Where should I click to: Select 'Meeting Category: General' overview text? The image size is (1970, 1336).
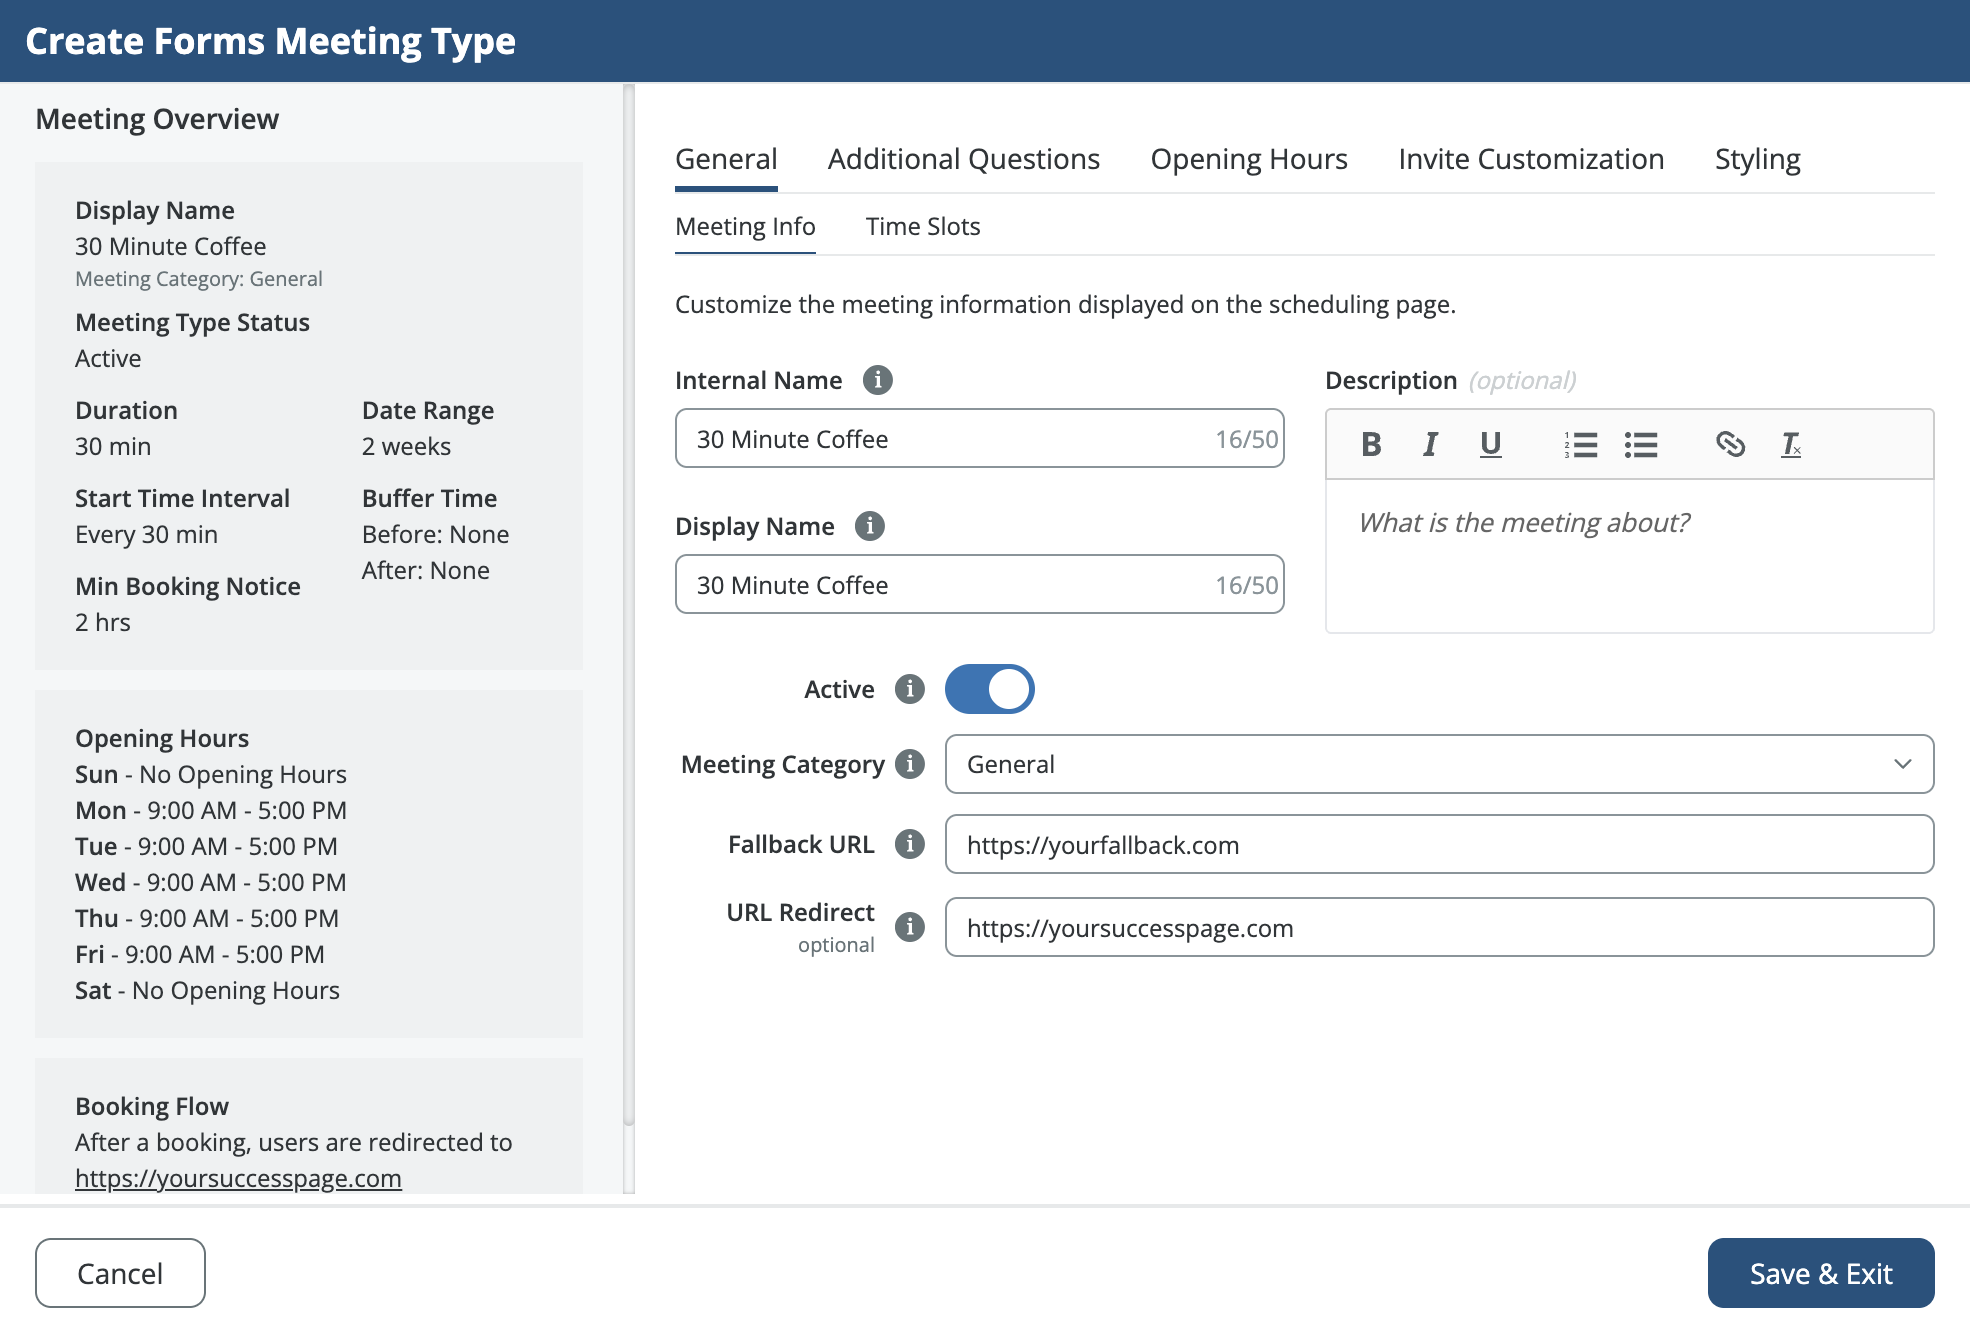pos(199,279)
